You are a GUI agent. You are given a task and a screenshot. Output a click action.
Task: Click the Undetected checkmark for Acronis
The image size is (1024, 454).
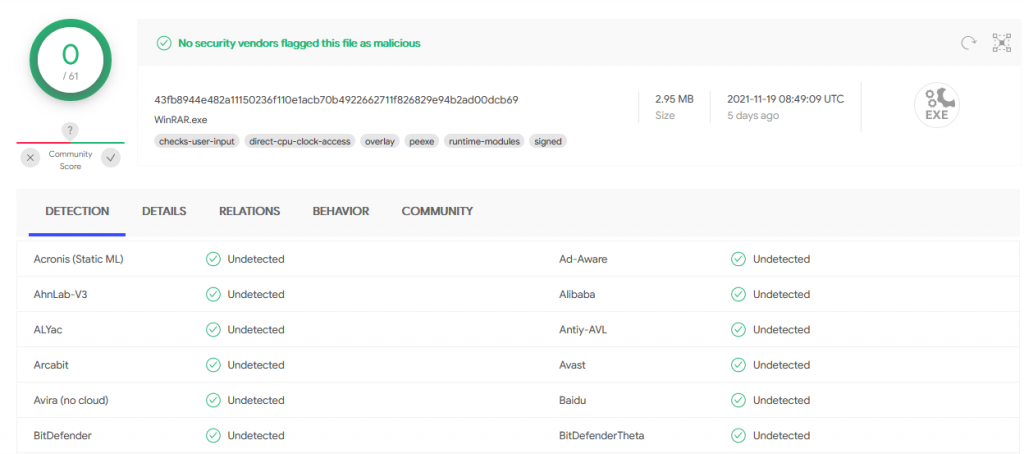tap(213, 259)
